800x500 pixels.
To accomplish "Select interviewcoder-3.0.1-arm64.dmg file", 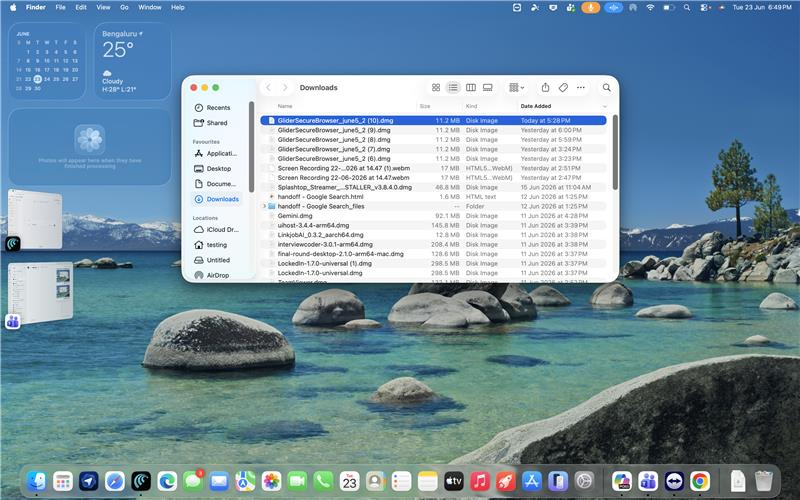I will click(433, 244).
